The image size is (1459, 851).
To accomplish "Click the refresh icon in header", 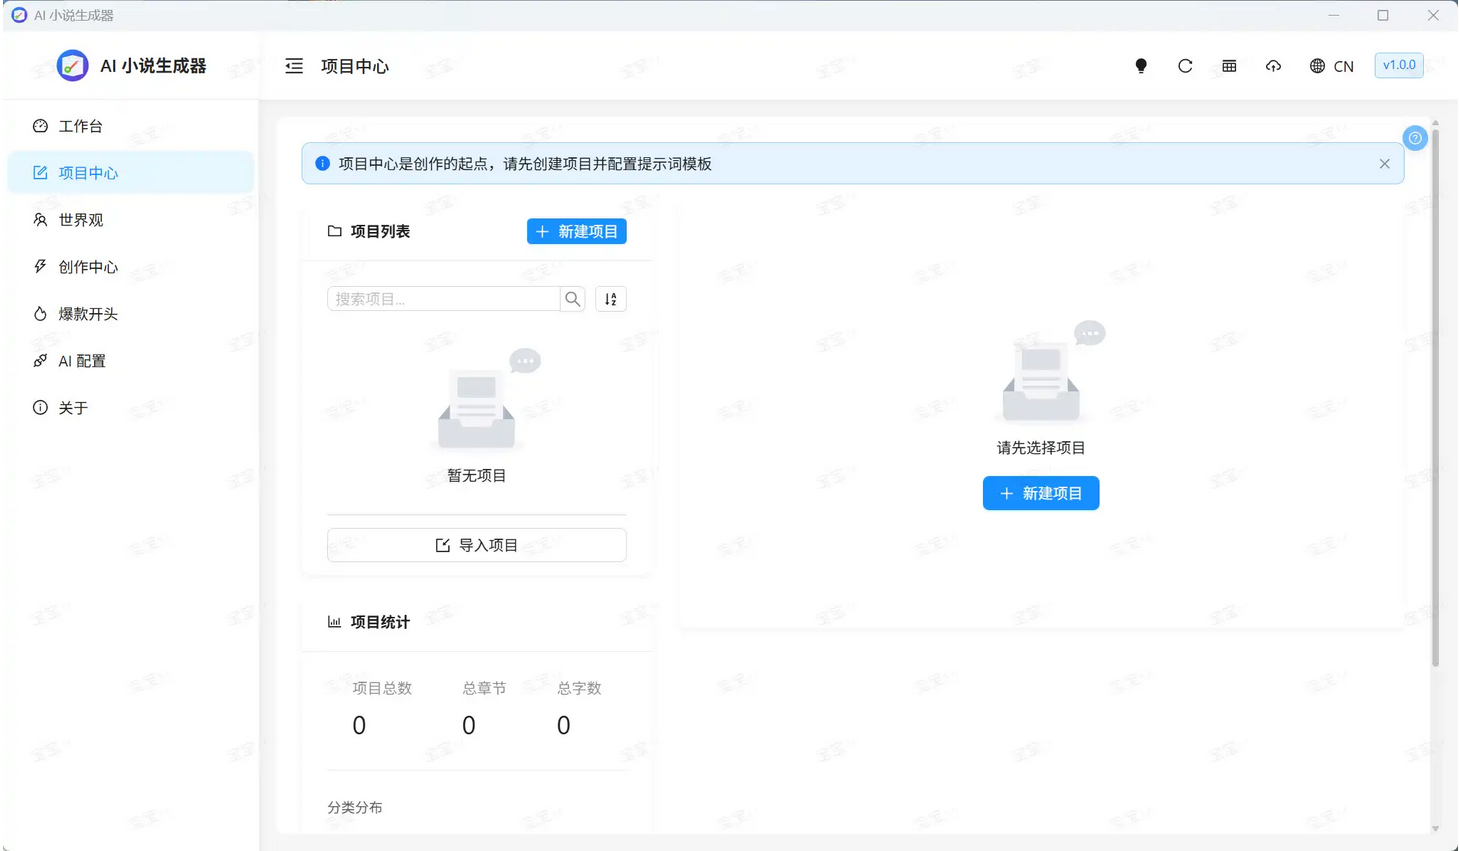I will tap(1185, 66).
